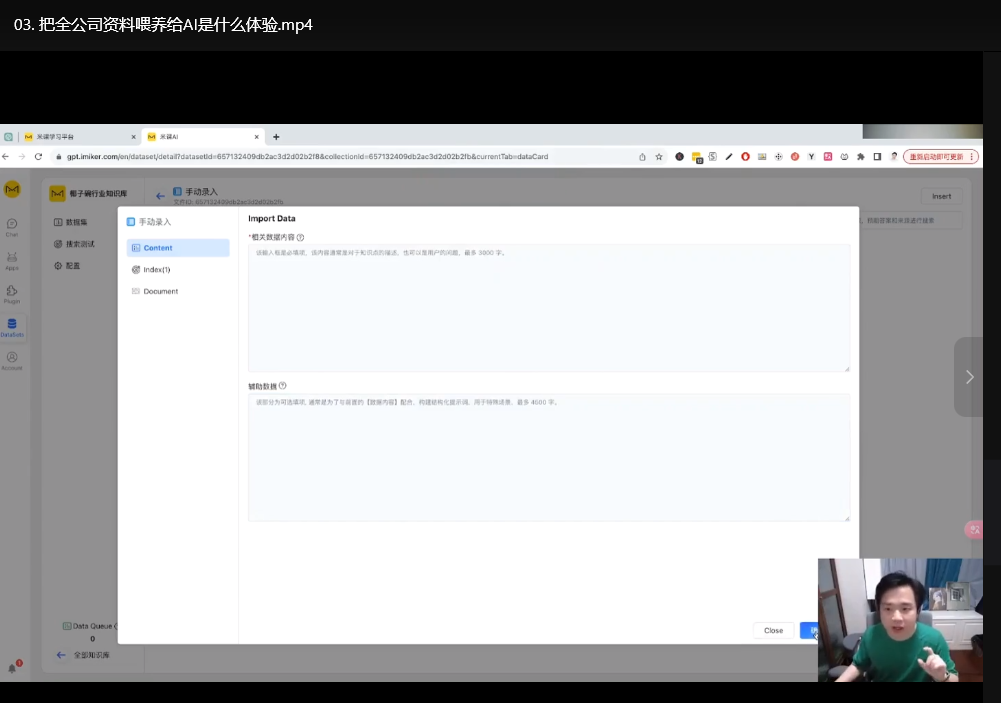Click the red Opera-style extension icon
This screenshot has height=703, width=1001.
(x=745, y=156)
